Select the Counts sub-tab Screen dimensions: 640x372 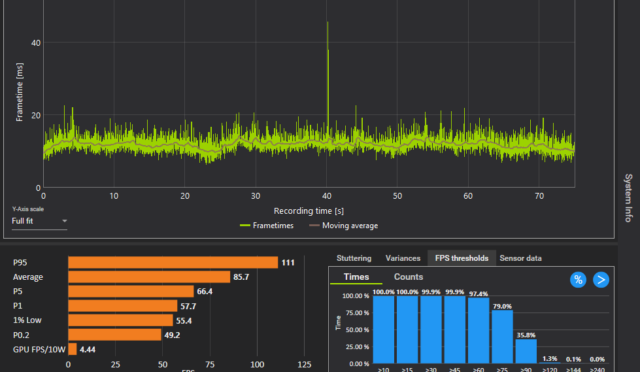[x=409, y=277]
